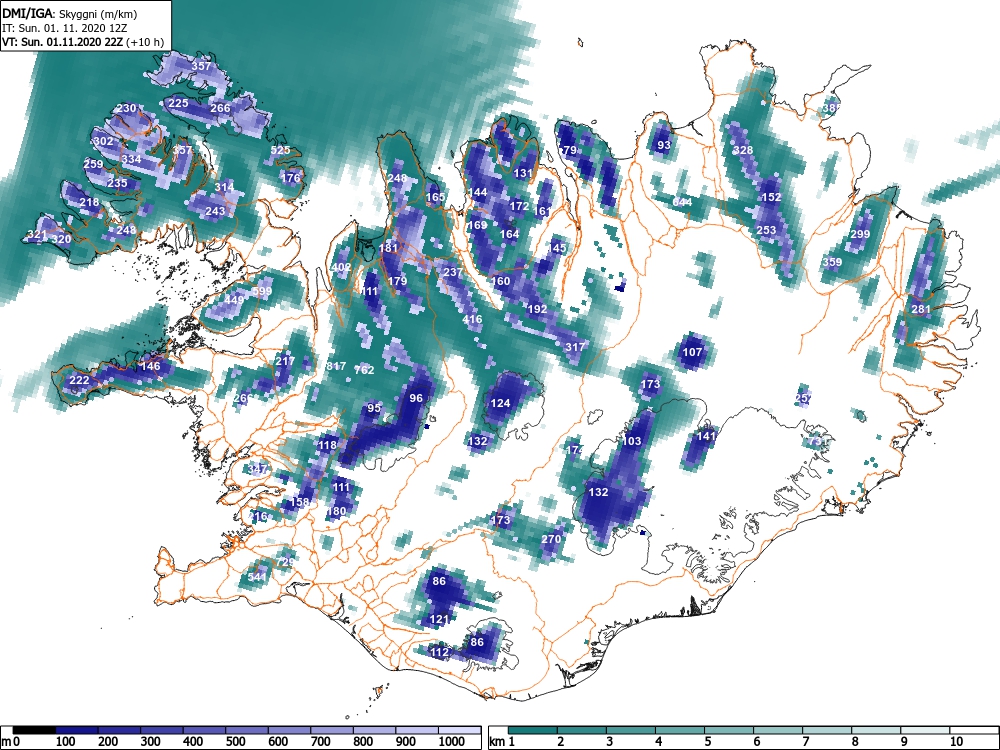The height and width of the screenshot is (750, 1000).
Task: Click the 'VT: Sun. 01.11.2020 22Z' valid time line
Action: pos(64,43)
